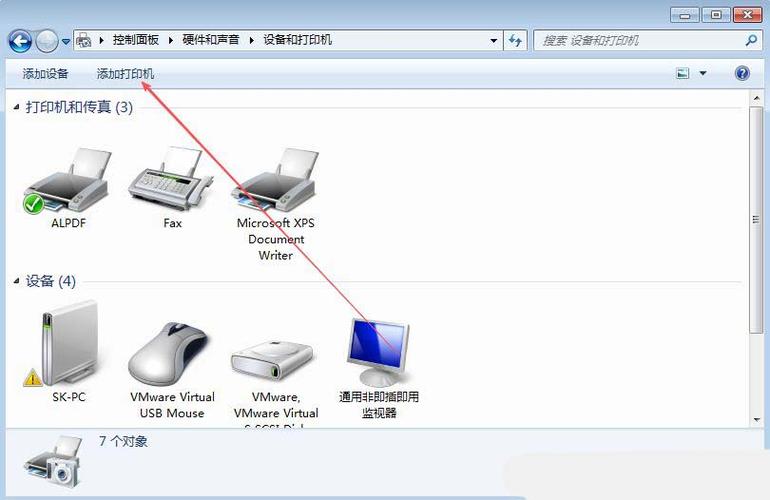Collapse the 打印机和传真 (3) group
Image resolution: width=770 pixels, height=500 pixels.
(16, 107)
